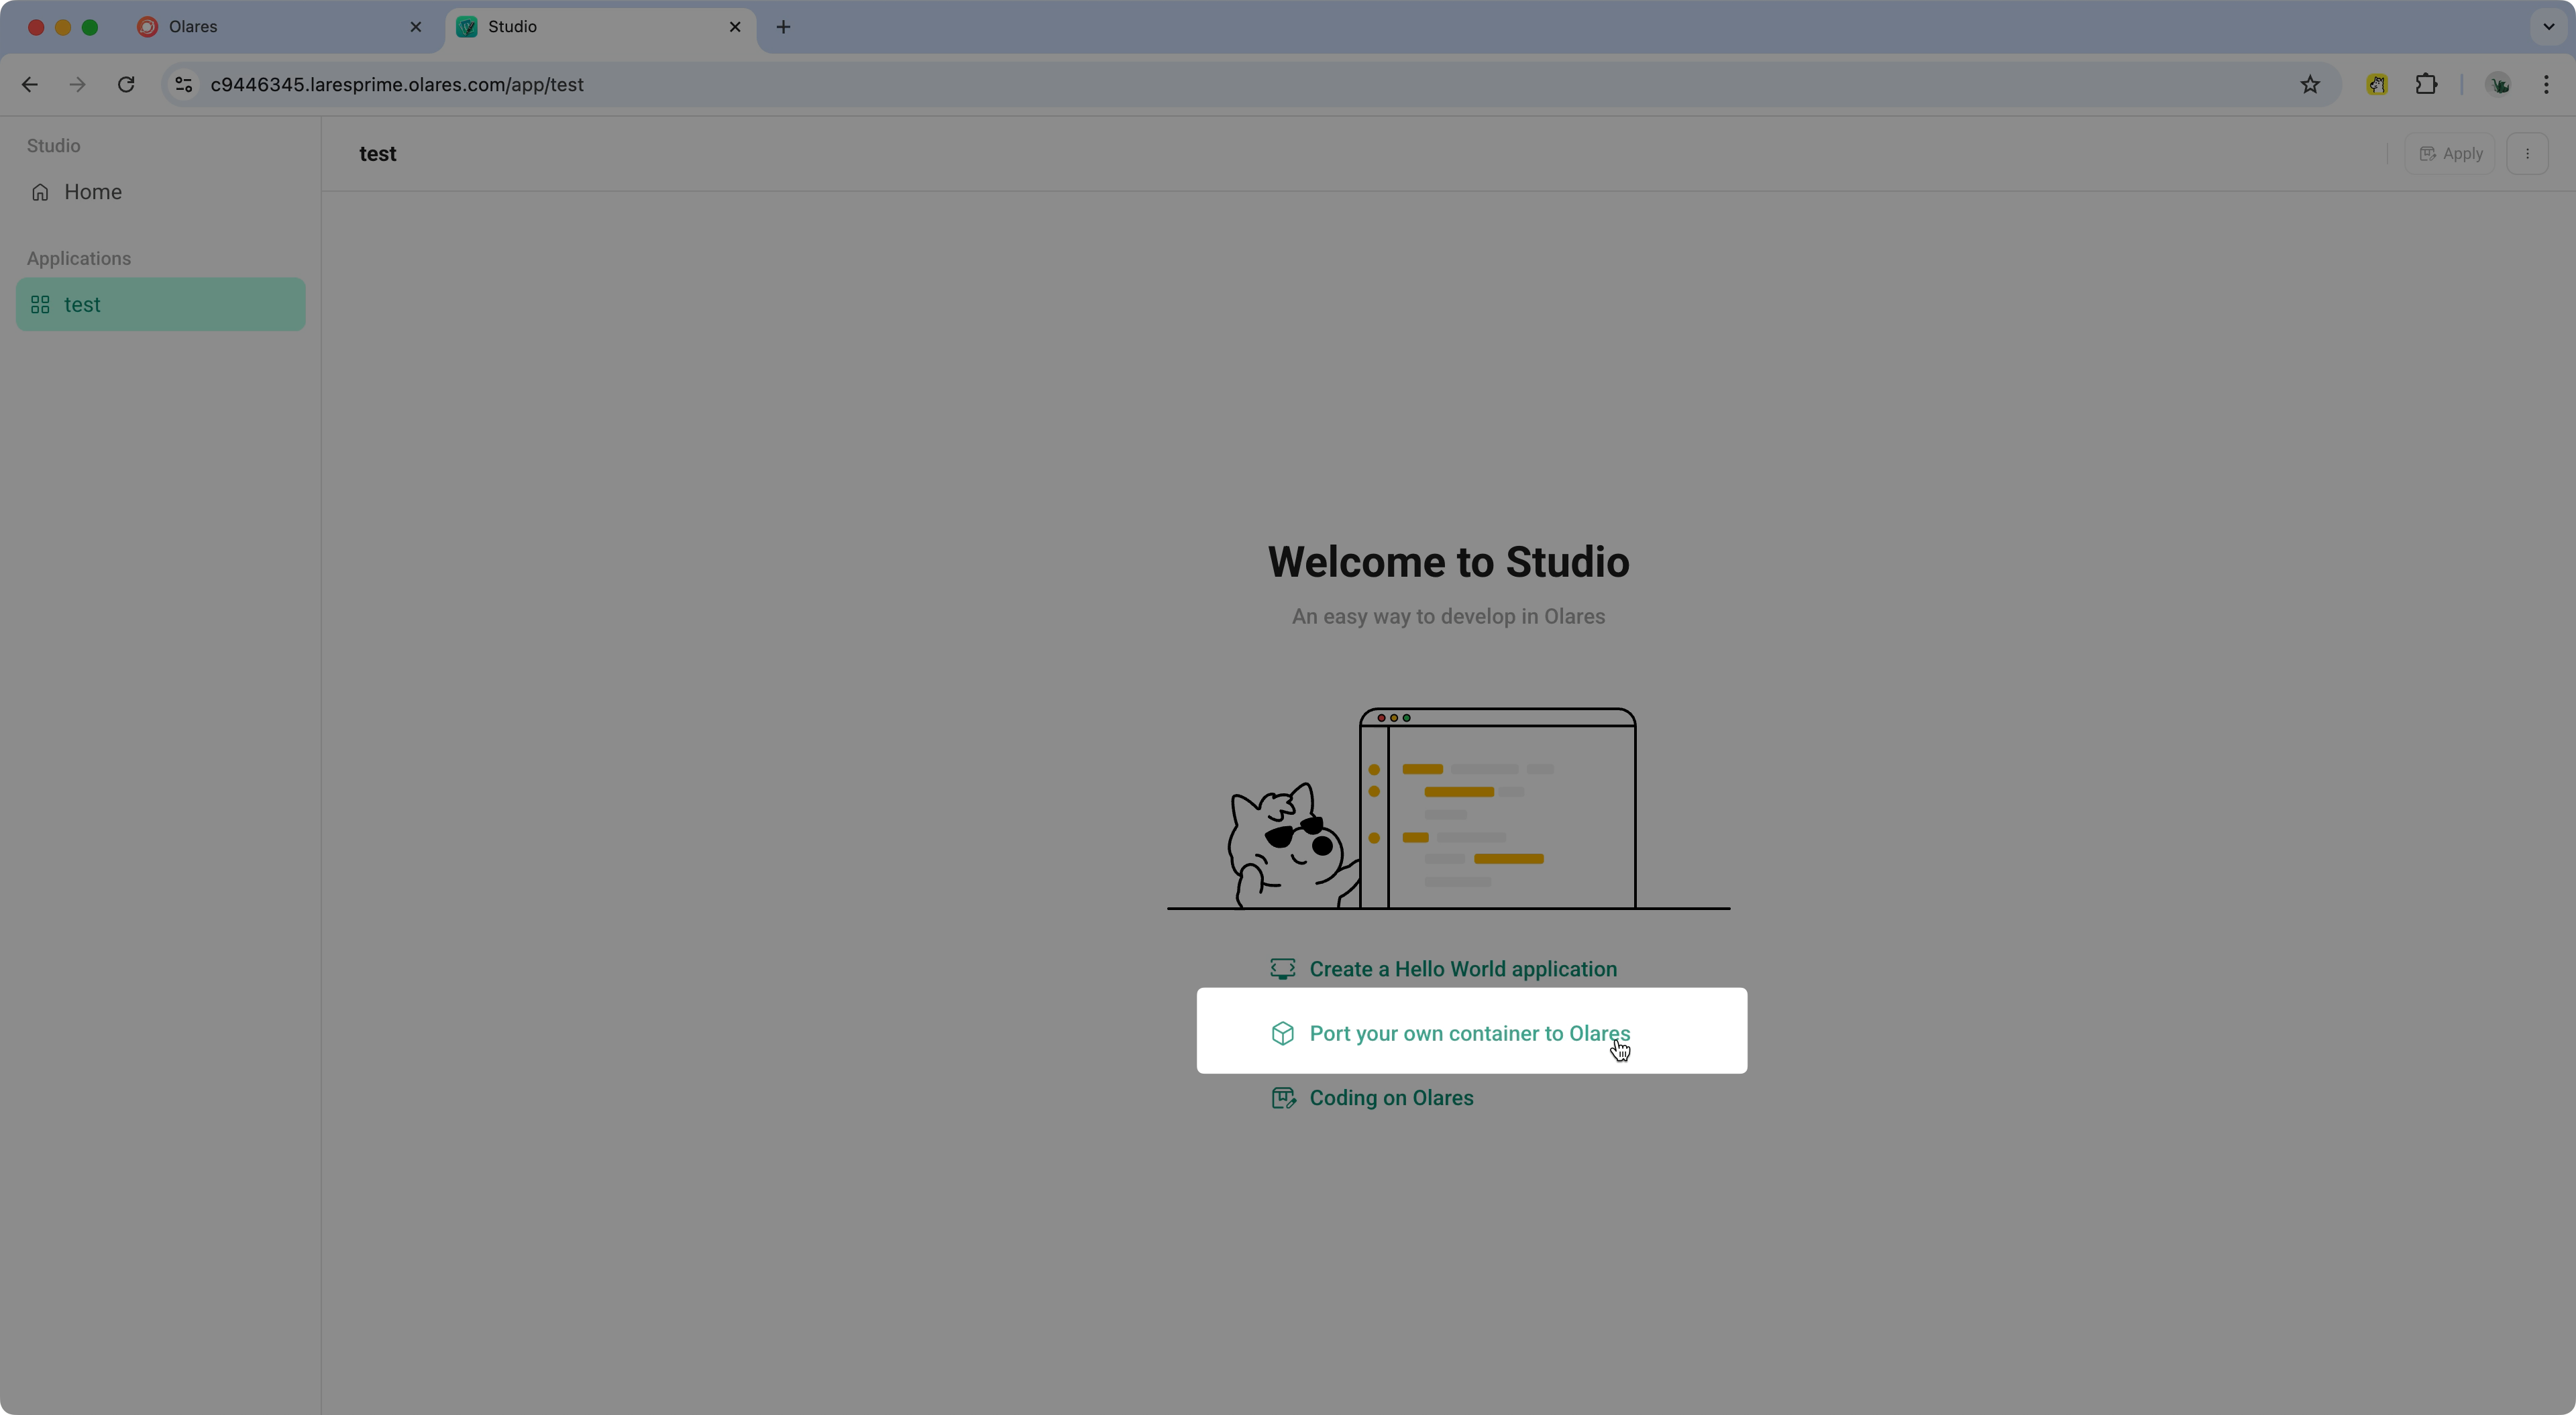Expand the tab search chevron
Image resolution: width=2576 pixels, height=1415 pixels.
(x=2548, y=27)
